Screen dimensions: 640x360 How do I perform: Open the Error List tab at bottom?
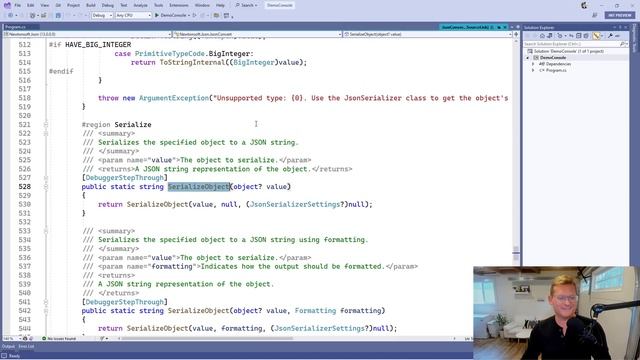(x=26, y=347)
